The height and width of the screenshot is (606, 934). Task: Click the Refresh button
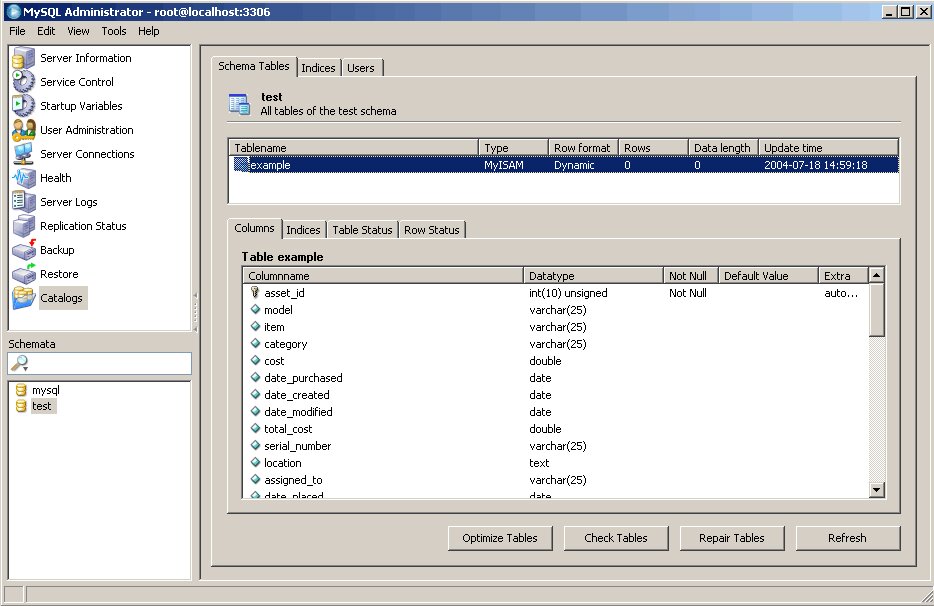(847, 538)
